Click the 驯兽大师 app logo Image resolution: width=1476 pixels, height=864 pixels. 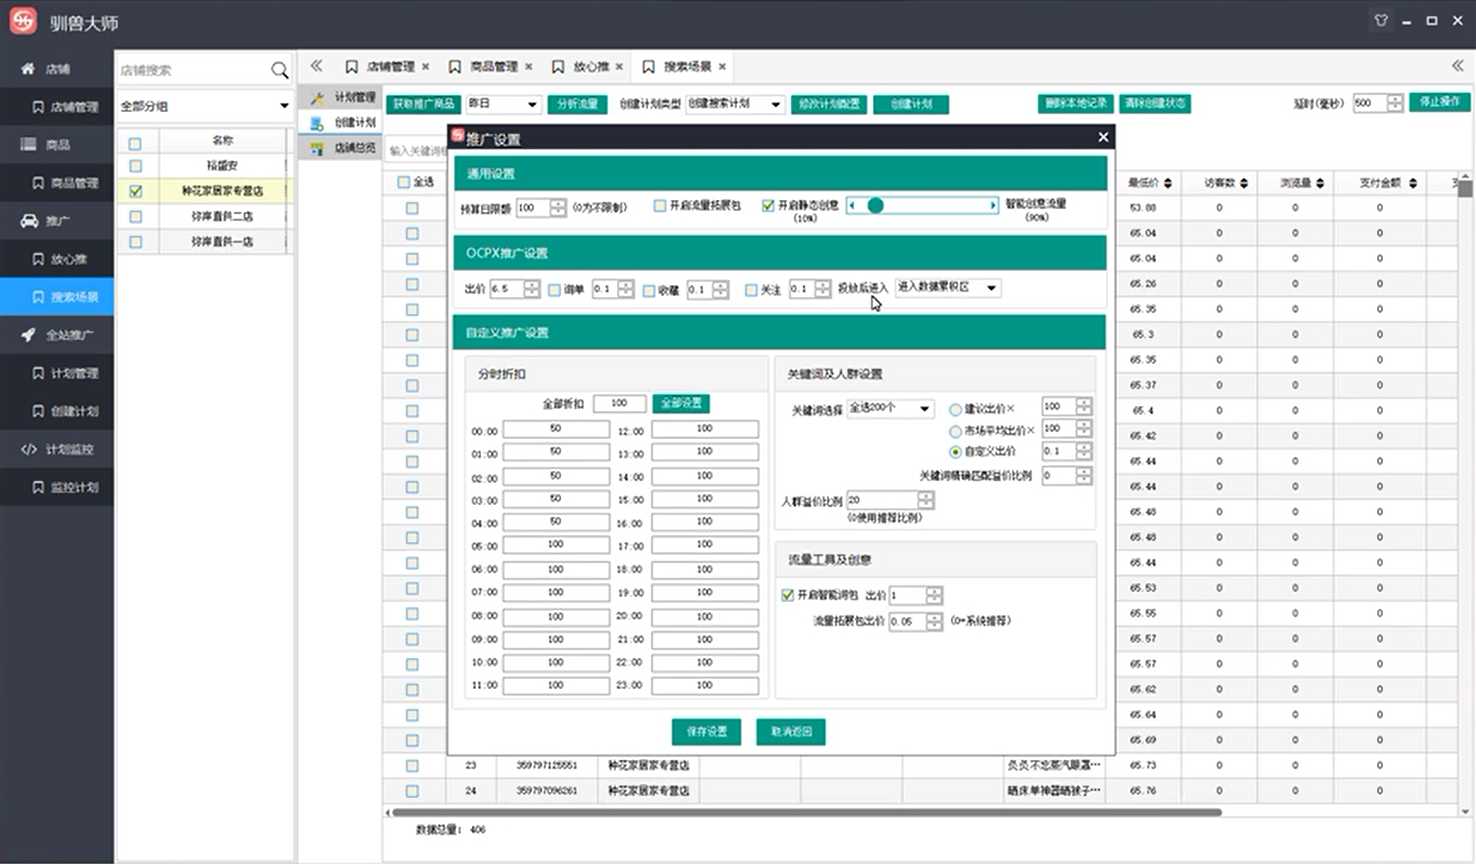tap(23, 20)
